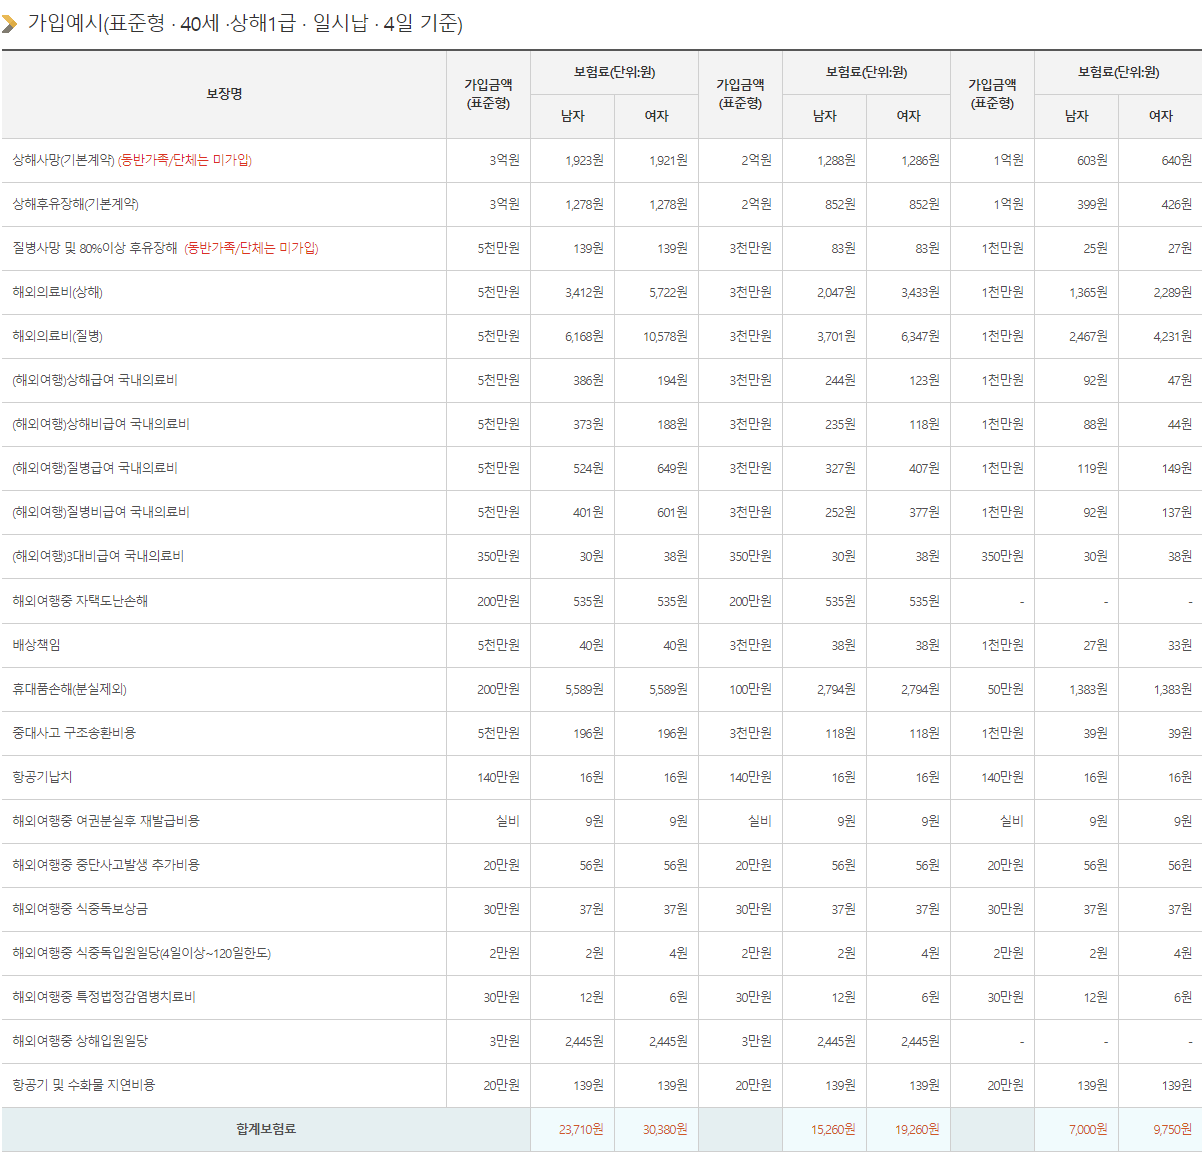
Task: Select (해외여행)질병급여 국내의료비 row label
Action: 95,468
